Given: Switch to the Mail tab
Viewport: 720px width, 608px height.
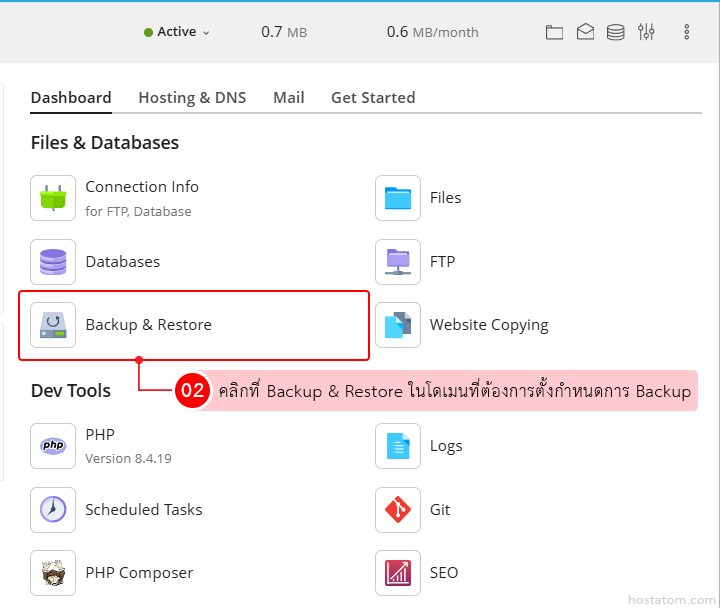Looking at the screenshot, I should pyautogui.click(x=289, y=98).
